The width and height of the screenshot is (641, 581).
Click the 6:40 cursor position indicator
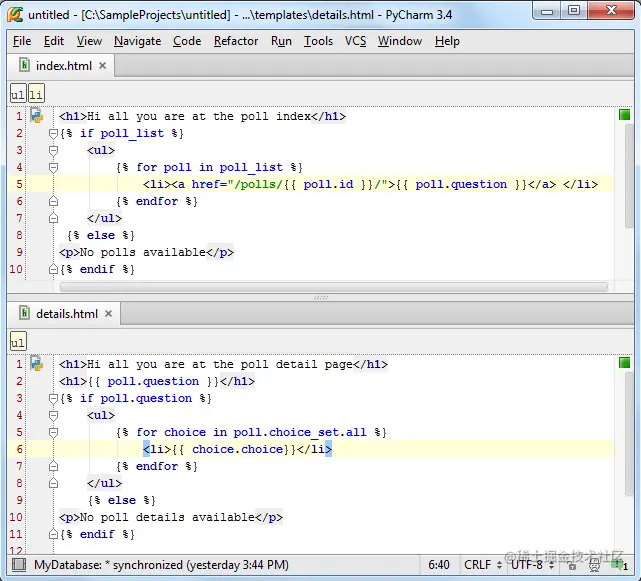[439, 565]
